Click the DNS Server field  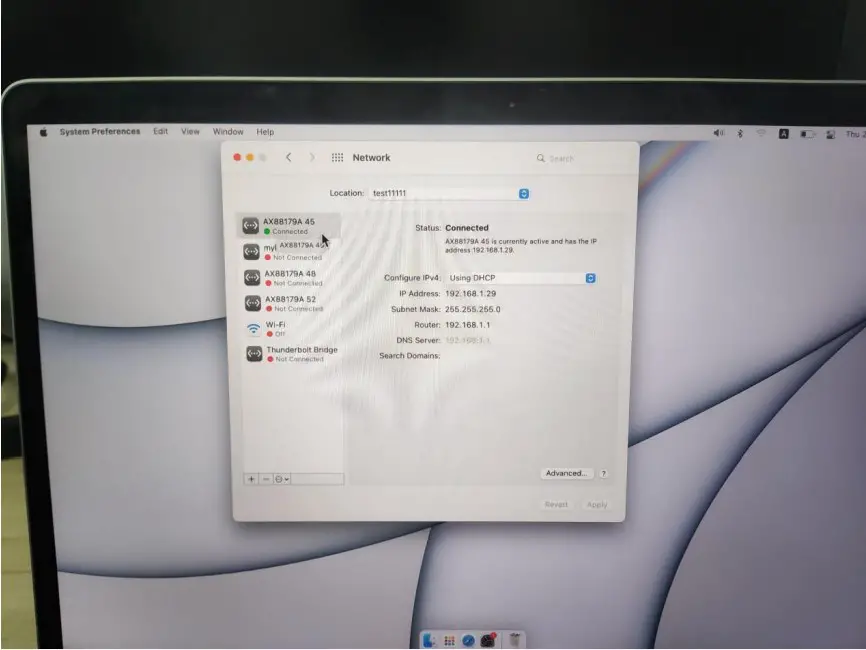click(x=468, y=340)
